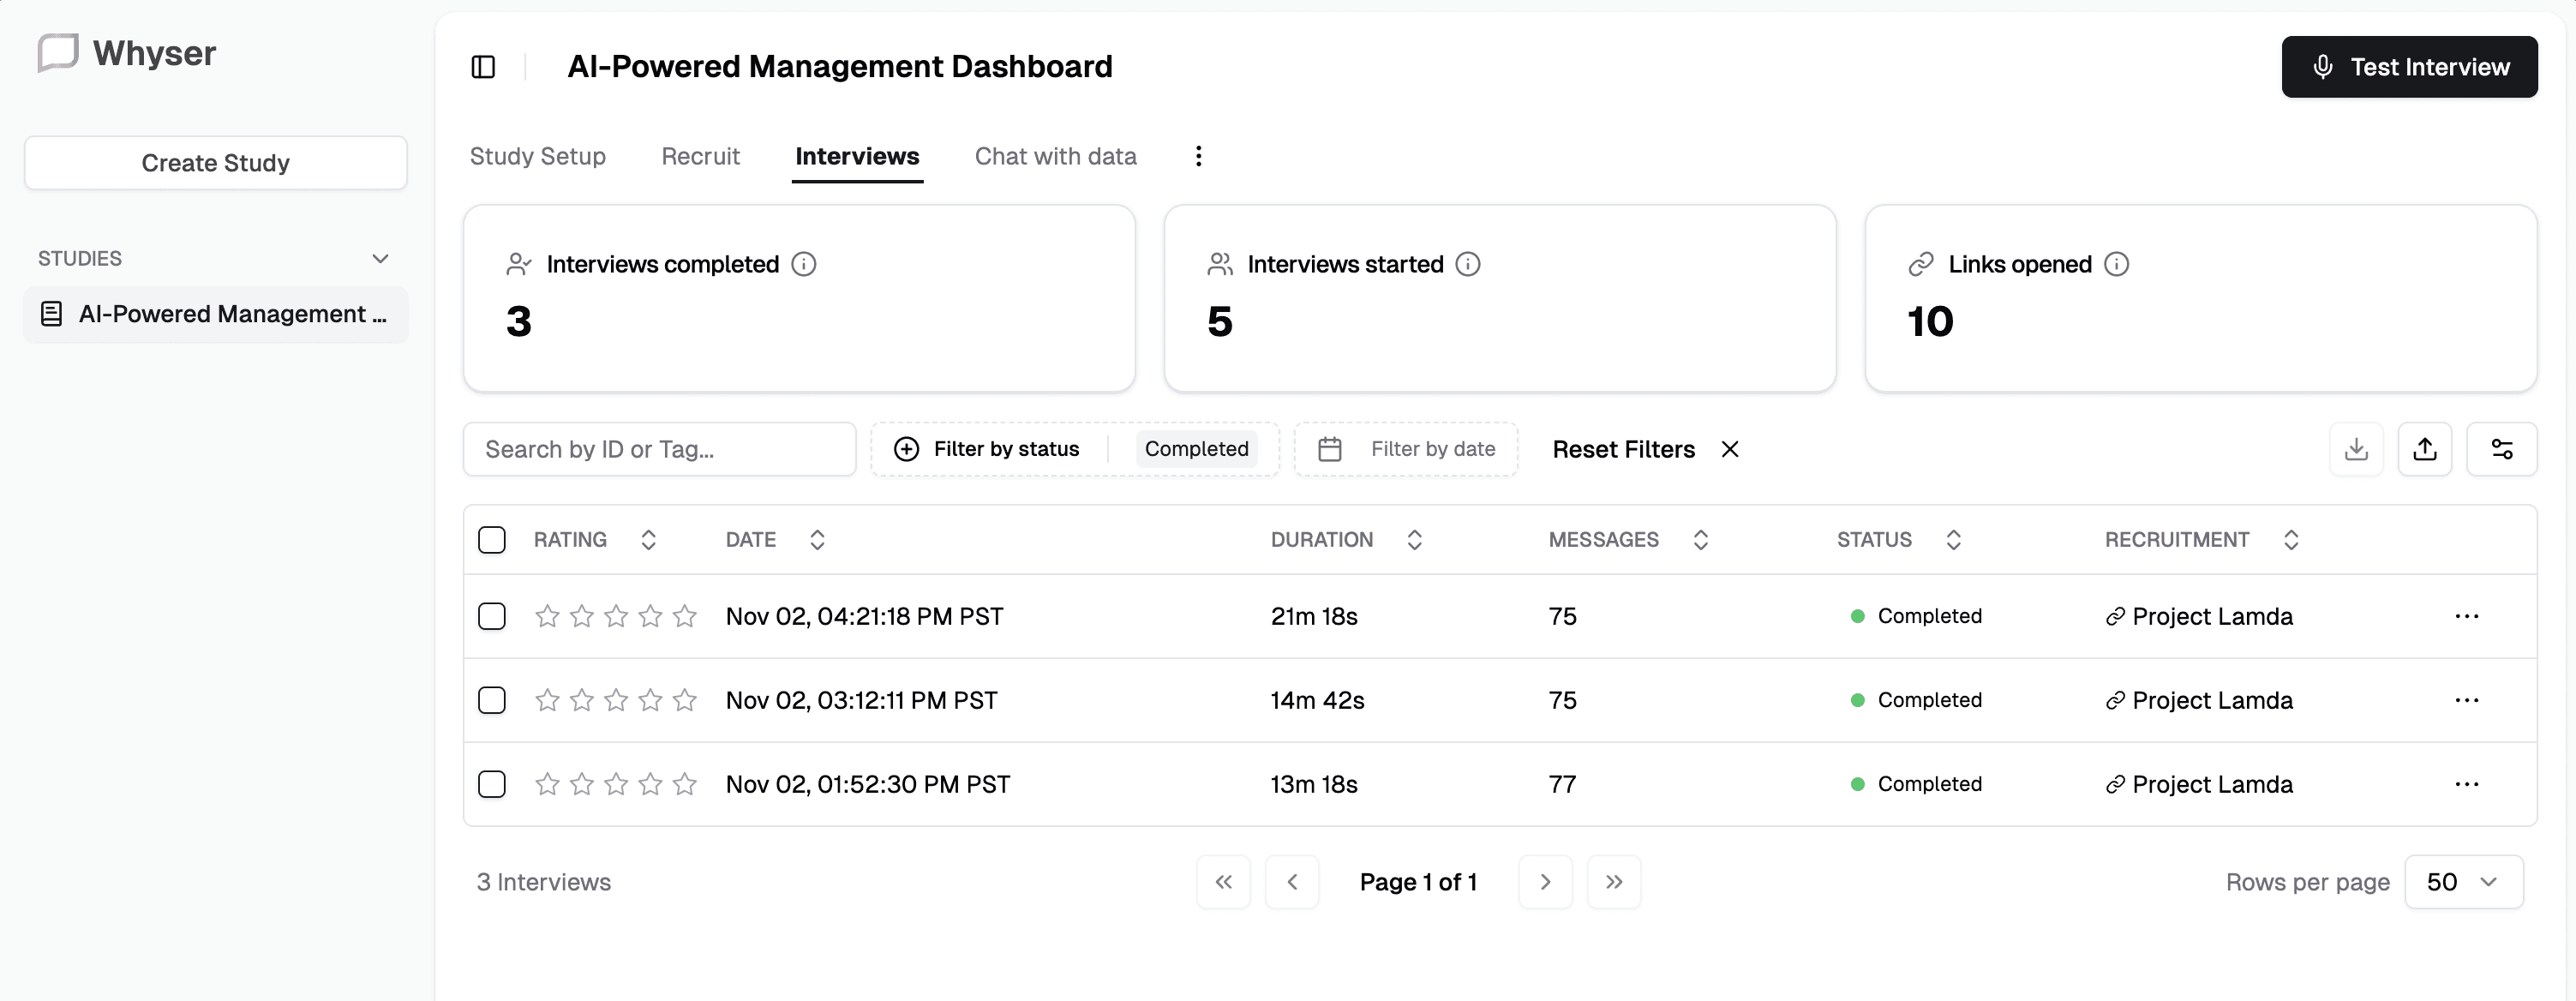Switch to the Chat with data tab
The width and height of the screenshot is (2576, 1001).
coord(1055,156)
